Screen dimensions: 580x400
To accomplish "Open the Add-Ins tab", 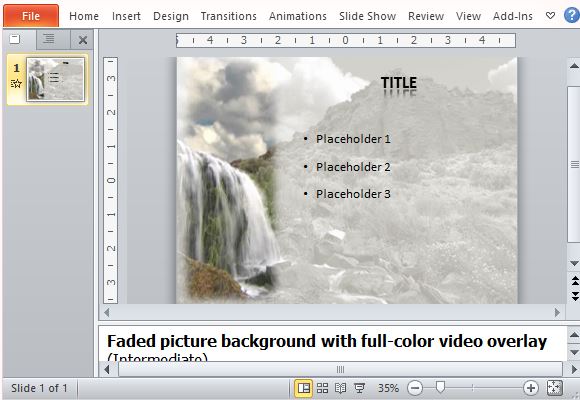I will 513,16.
